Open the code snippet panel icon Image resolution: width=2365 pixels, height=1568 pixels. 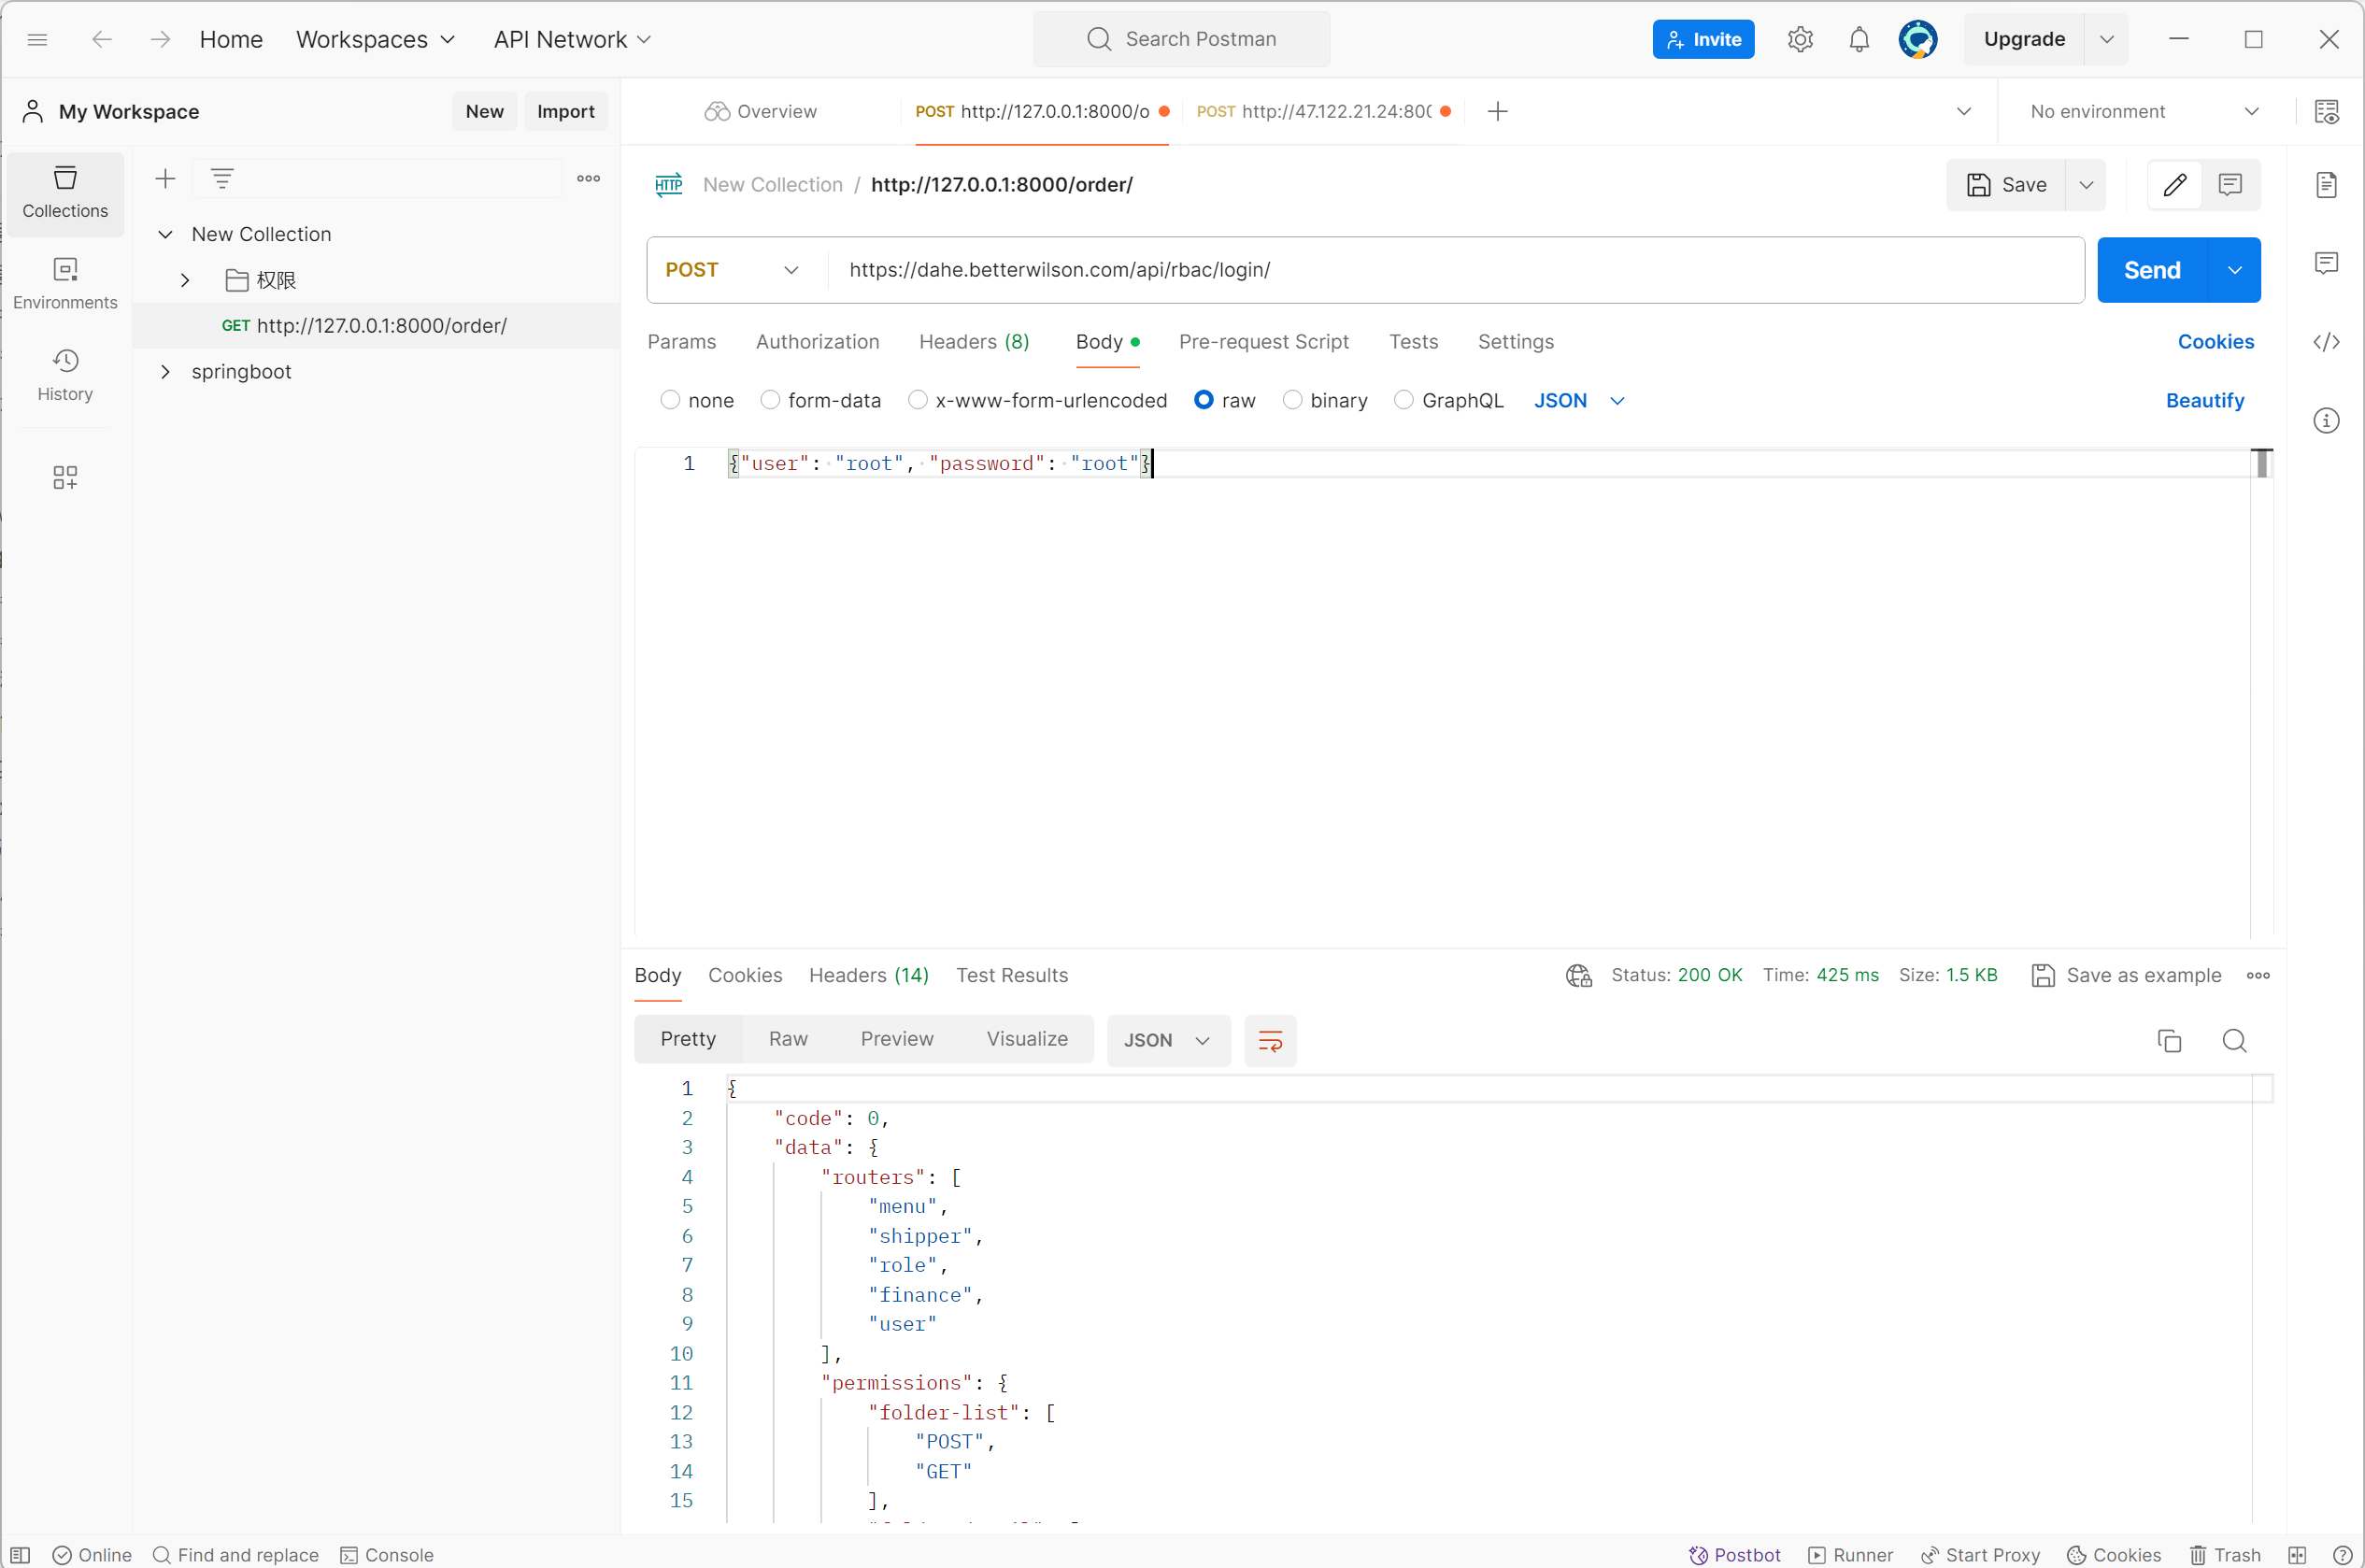click(x=2326, y=342)
